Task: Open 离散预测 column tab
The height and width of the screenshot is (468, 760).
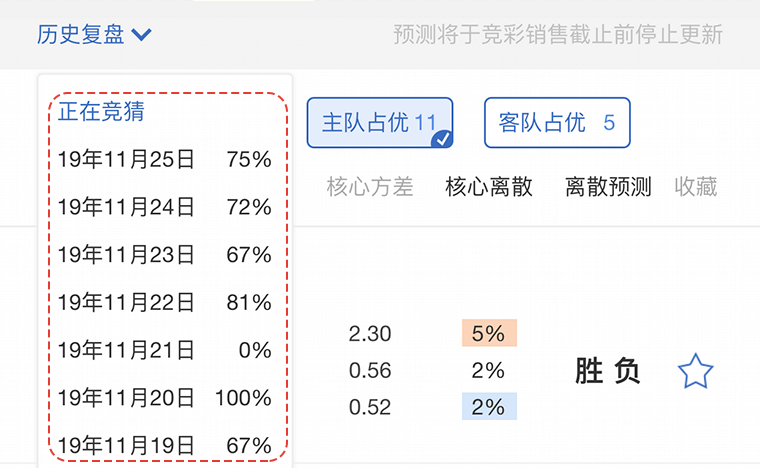Action: (x=608, y=187)
